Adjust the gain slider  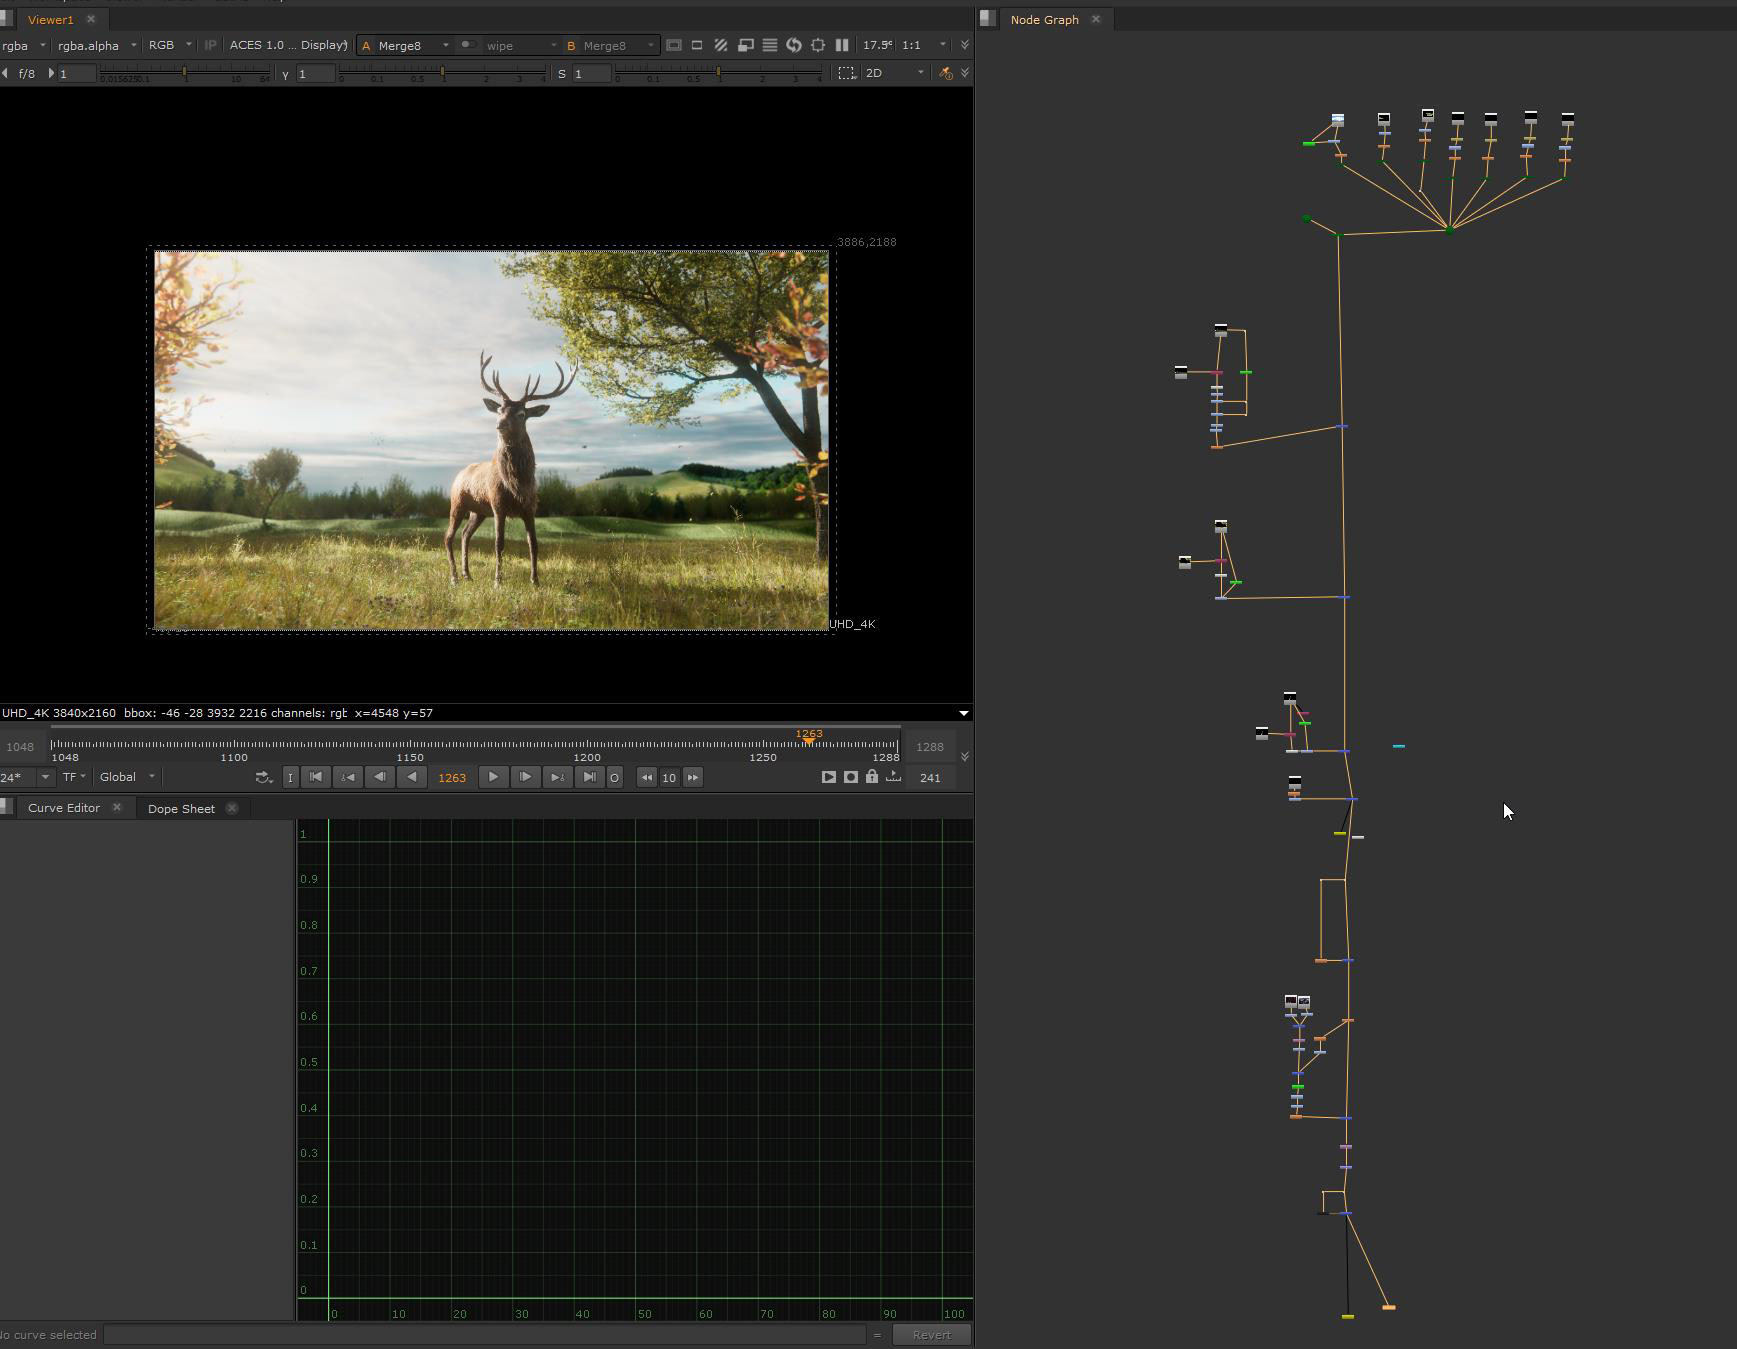point(185,73)
